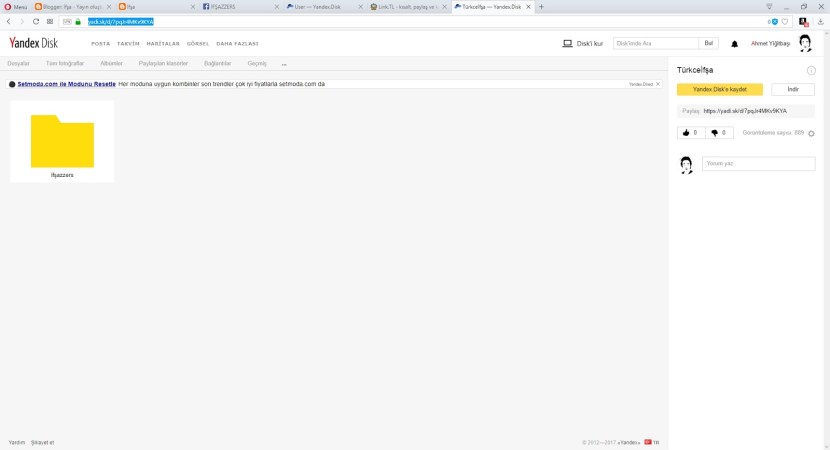The image size is (830, 450).
Task: Click the Yandex.Disk'e kaydet button
Action: click(720, 89)
